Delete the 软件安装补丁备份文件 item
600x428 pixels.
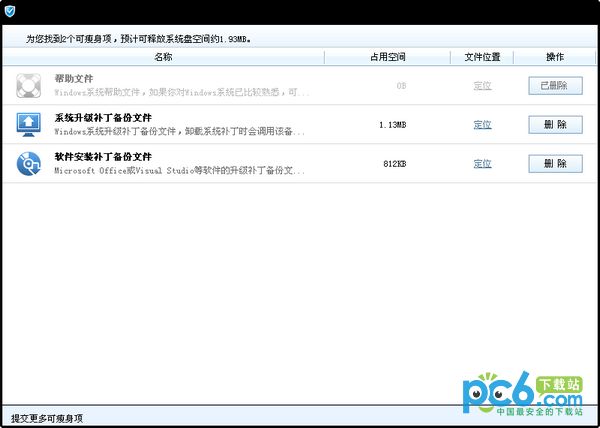555,164
